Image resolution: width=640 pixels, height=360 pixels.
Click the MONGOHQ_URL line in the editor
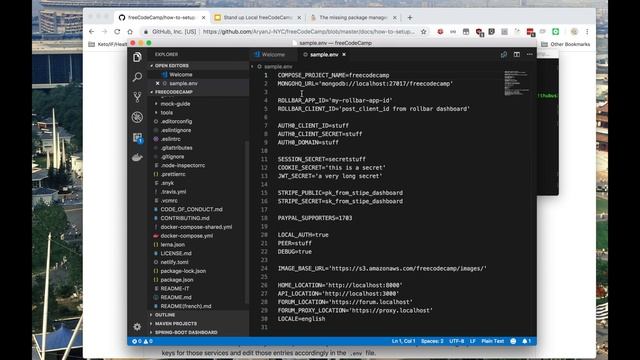click(x=365, y=84)
